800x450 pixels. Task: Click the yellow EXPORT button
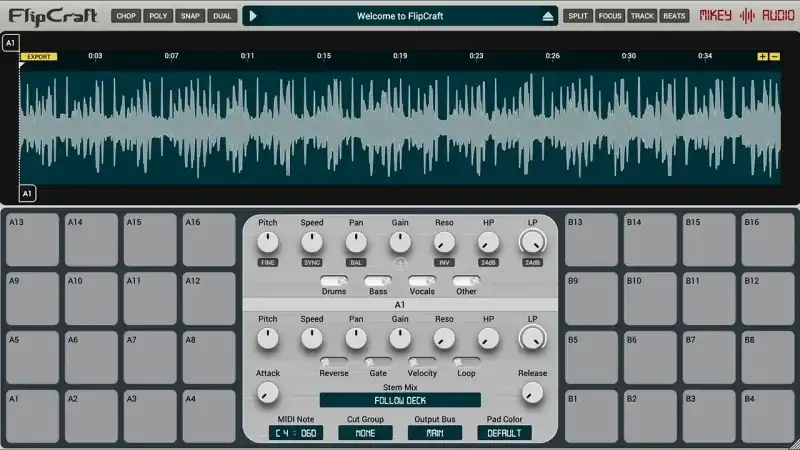pos(39,57)
